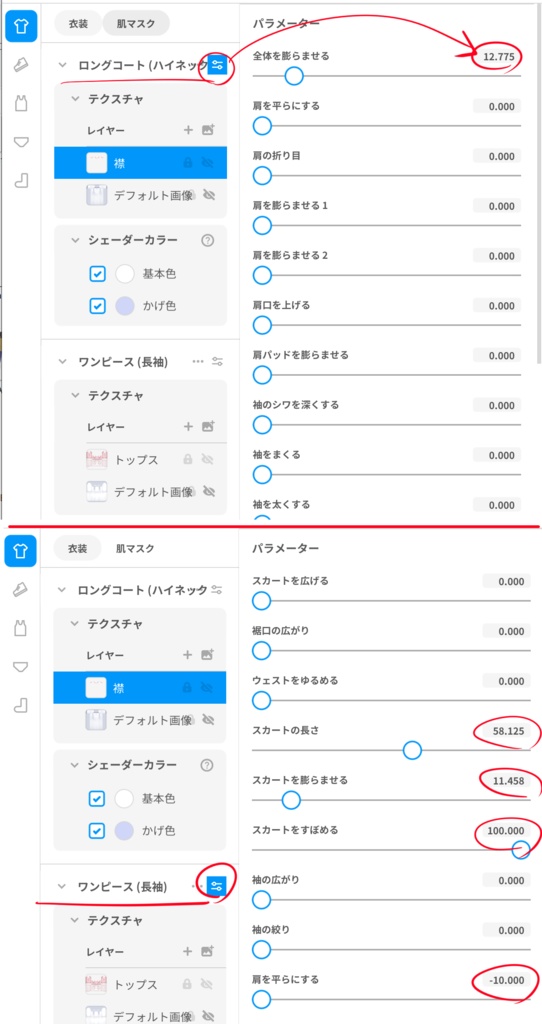Image resolution: width=542 pixels, height=1024 pixels.
Task: Collapse the ワンピース (長袖) chevron in upper capture
Action: (x=63, y=361)
